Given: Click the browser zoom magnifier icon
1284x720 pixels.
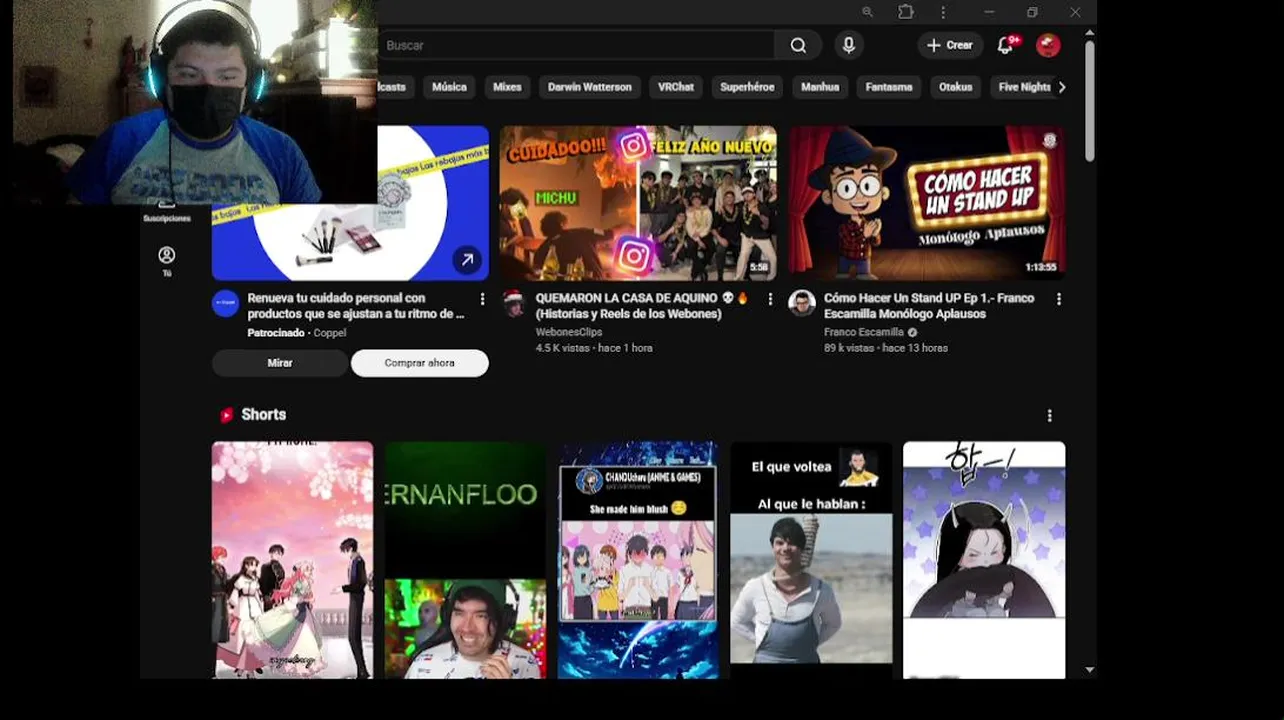Looking at the screenshot, I should 867,12.
